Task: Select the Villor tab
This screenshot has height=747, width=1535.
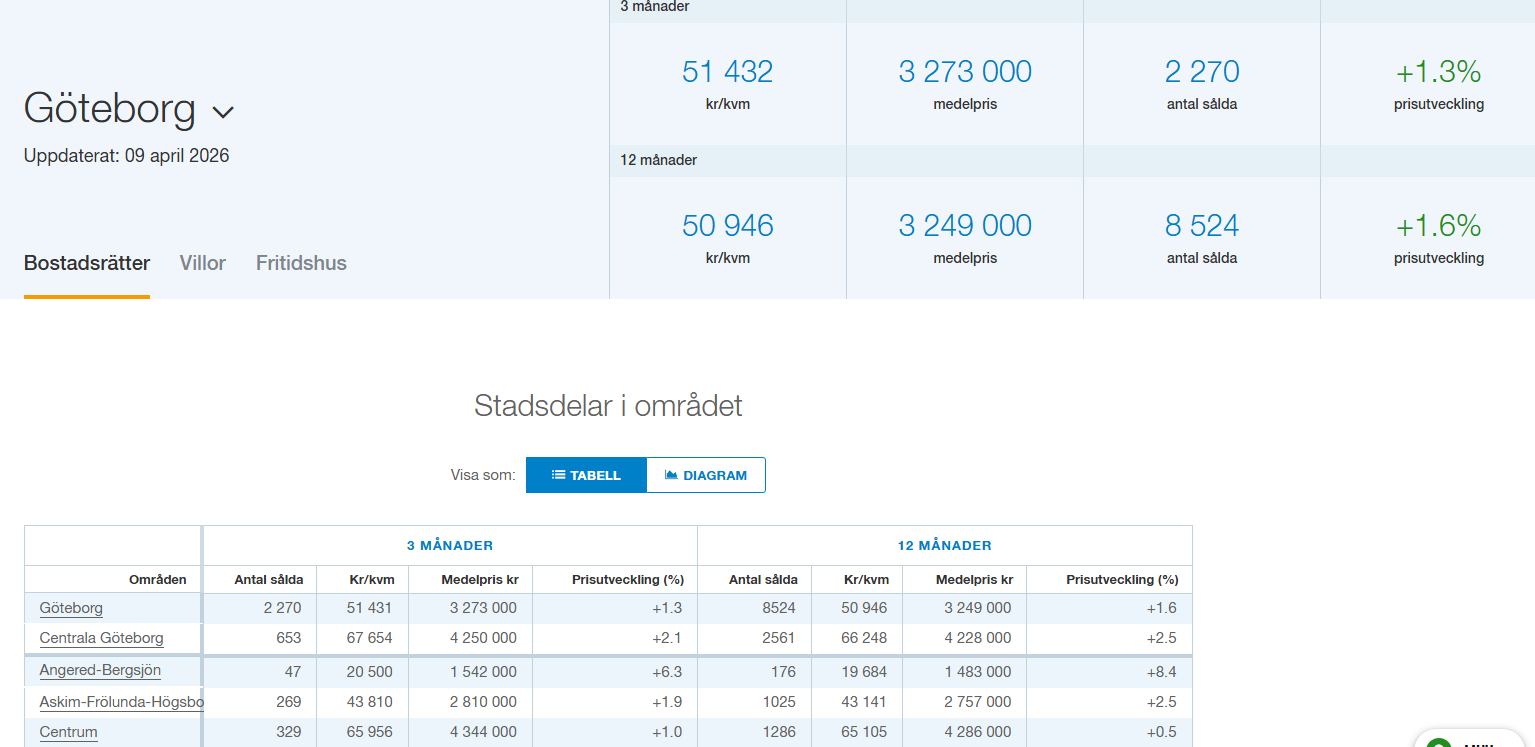Action: coord(203,264)
